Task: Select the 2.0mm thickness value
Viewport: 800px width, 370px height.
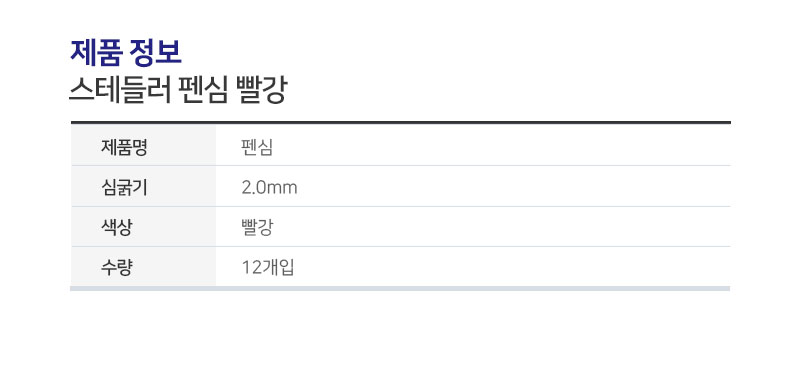Action: (x=269, y=188)
